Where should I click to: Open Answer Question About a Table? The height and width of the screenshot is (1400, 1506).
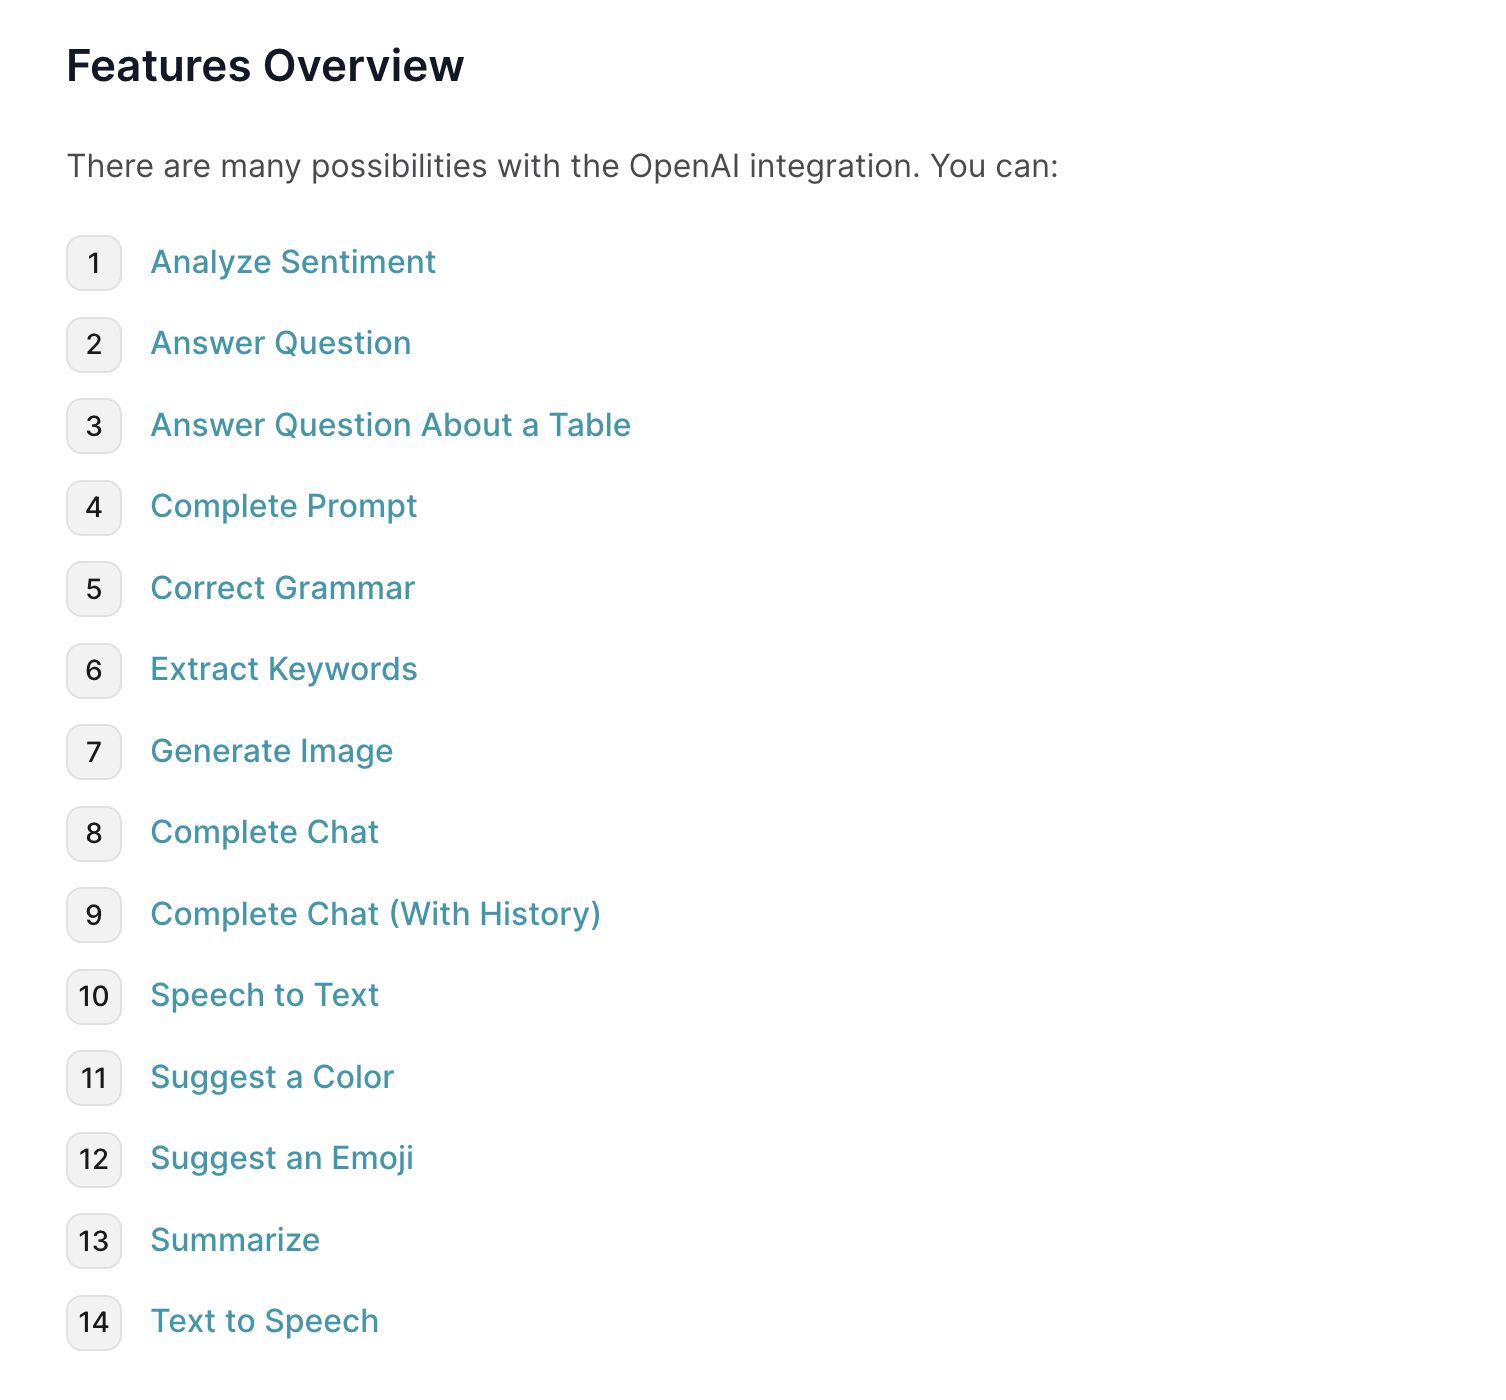(391, 425)
